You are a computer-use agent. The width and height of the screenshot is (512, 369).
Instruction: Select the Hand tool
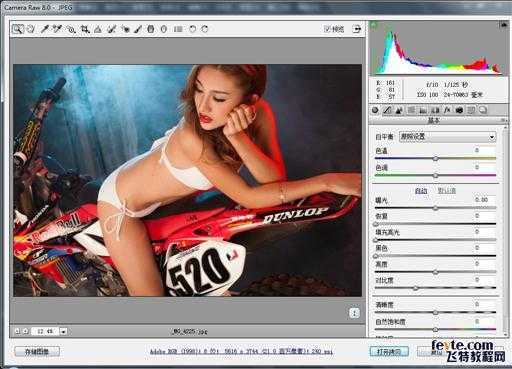pos(31,29)
